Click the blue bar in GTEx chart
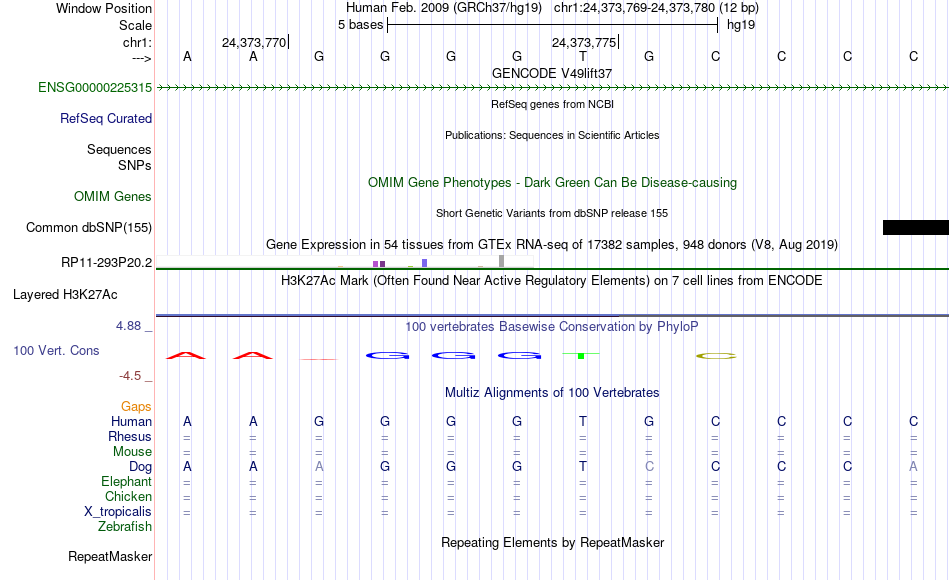Screen dimensions: 950x580 [424, 263]
